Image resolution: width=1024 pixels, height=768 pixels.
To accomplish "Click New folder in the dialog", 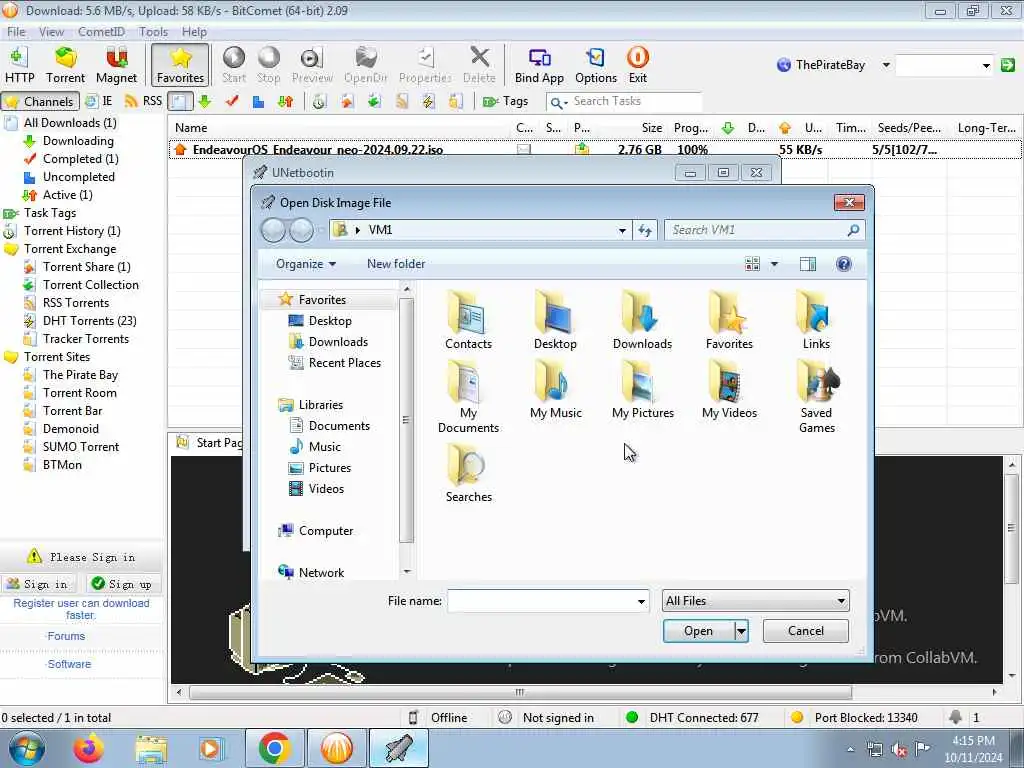I will coord(396,264).
